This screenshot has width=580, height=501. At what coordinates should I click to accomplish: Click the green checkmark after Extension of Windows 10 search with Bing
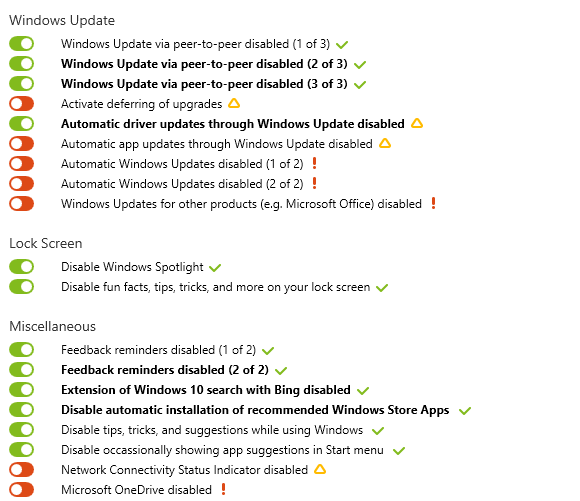click(363, 390)
